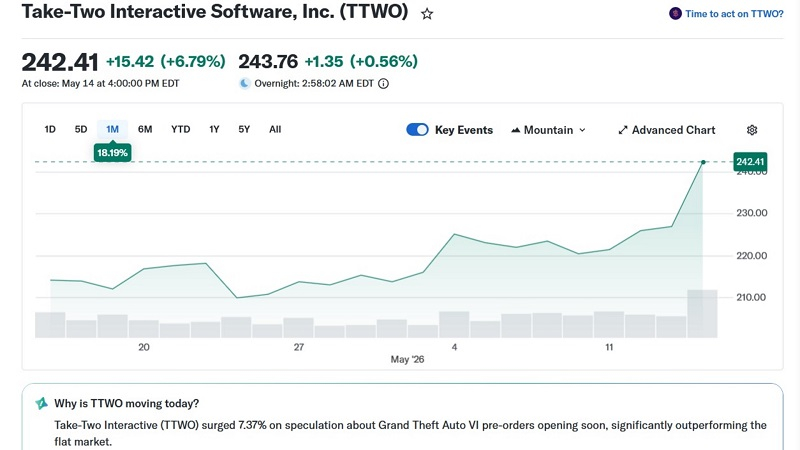The height and width of the screenshot is (450, 800).
Task: Click the At close: May 14 timestamp
Action: [101, 83]
